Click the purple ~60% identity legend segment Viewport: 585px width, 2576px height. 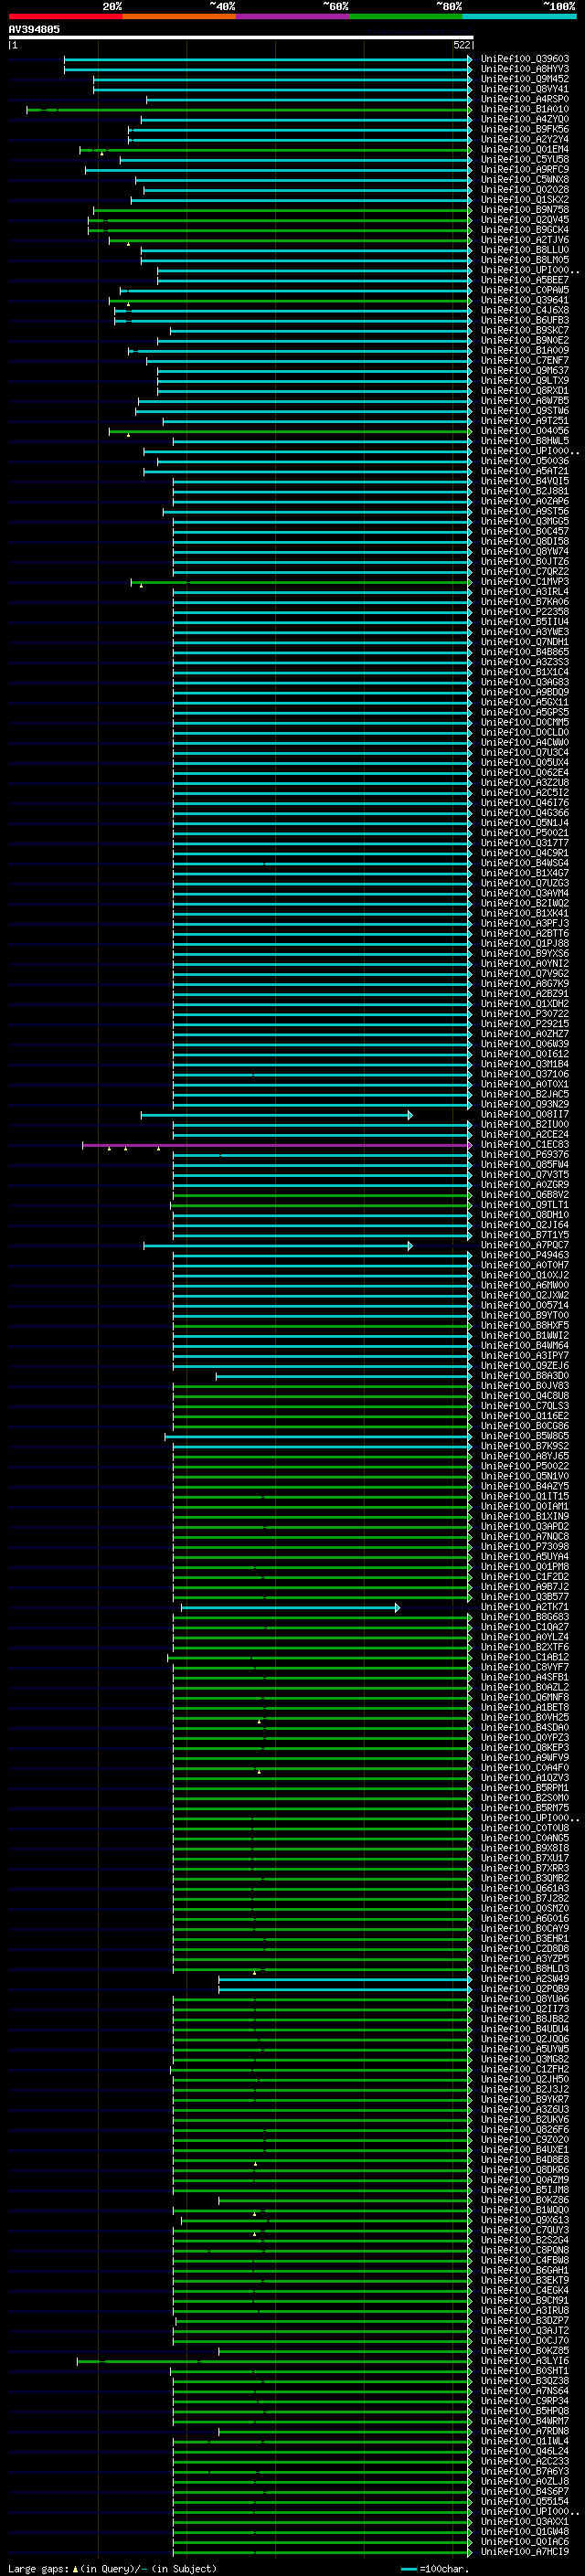(293, 16)
